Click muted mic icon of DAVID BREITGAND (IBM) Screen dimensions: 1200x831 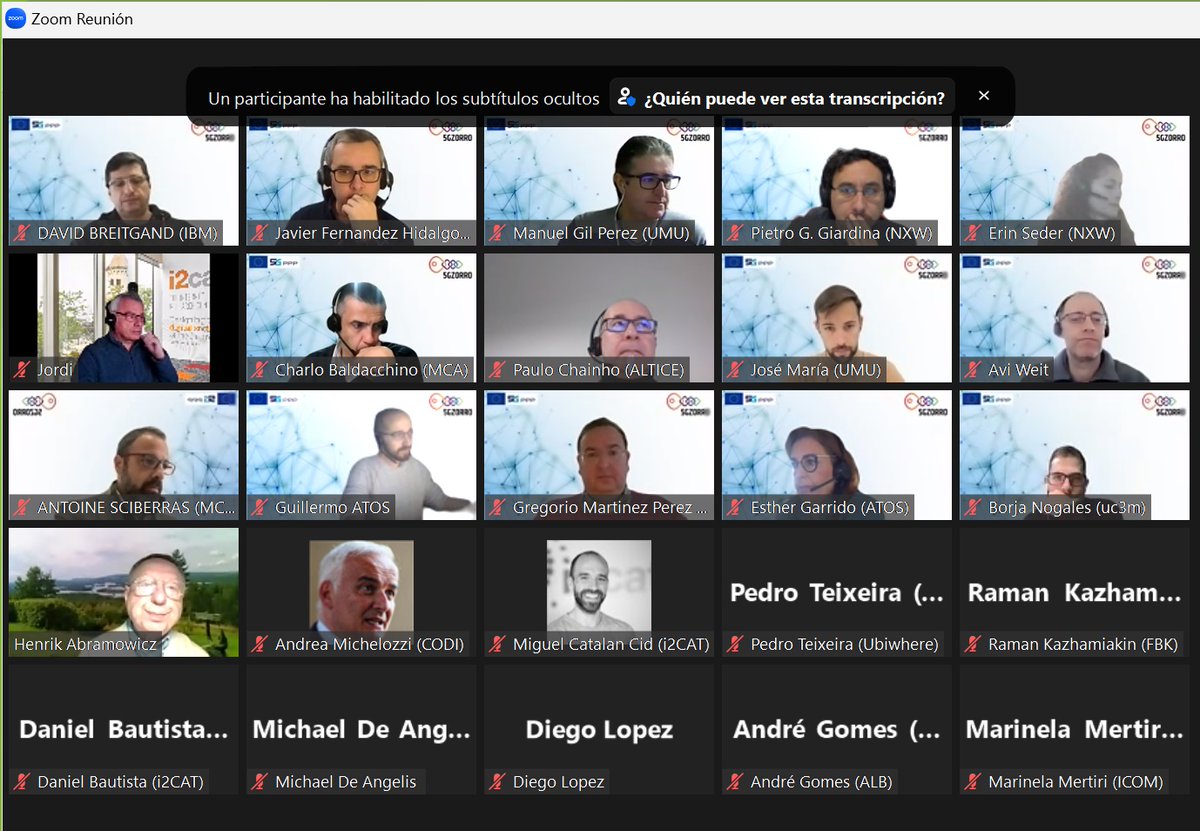(x=22, y=233)
